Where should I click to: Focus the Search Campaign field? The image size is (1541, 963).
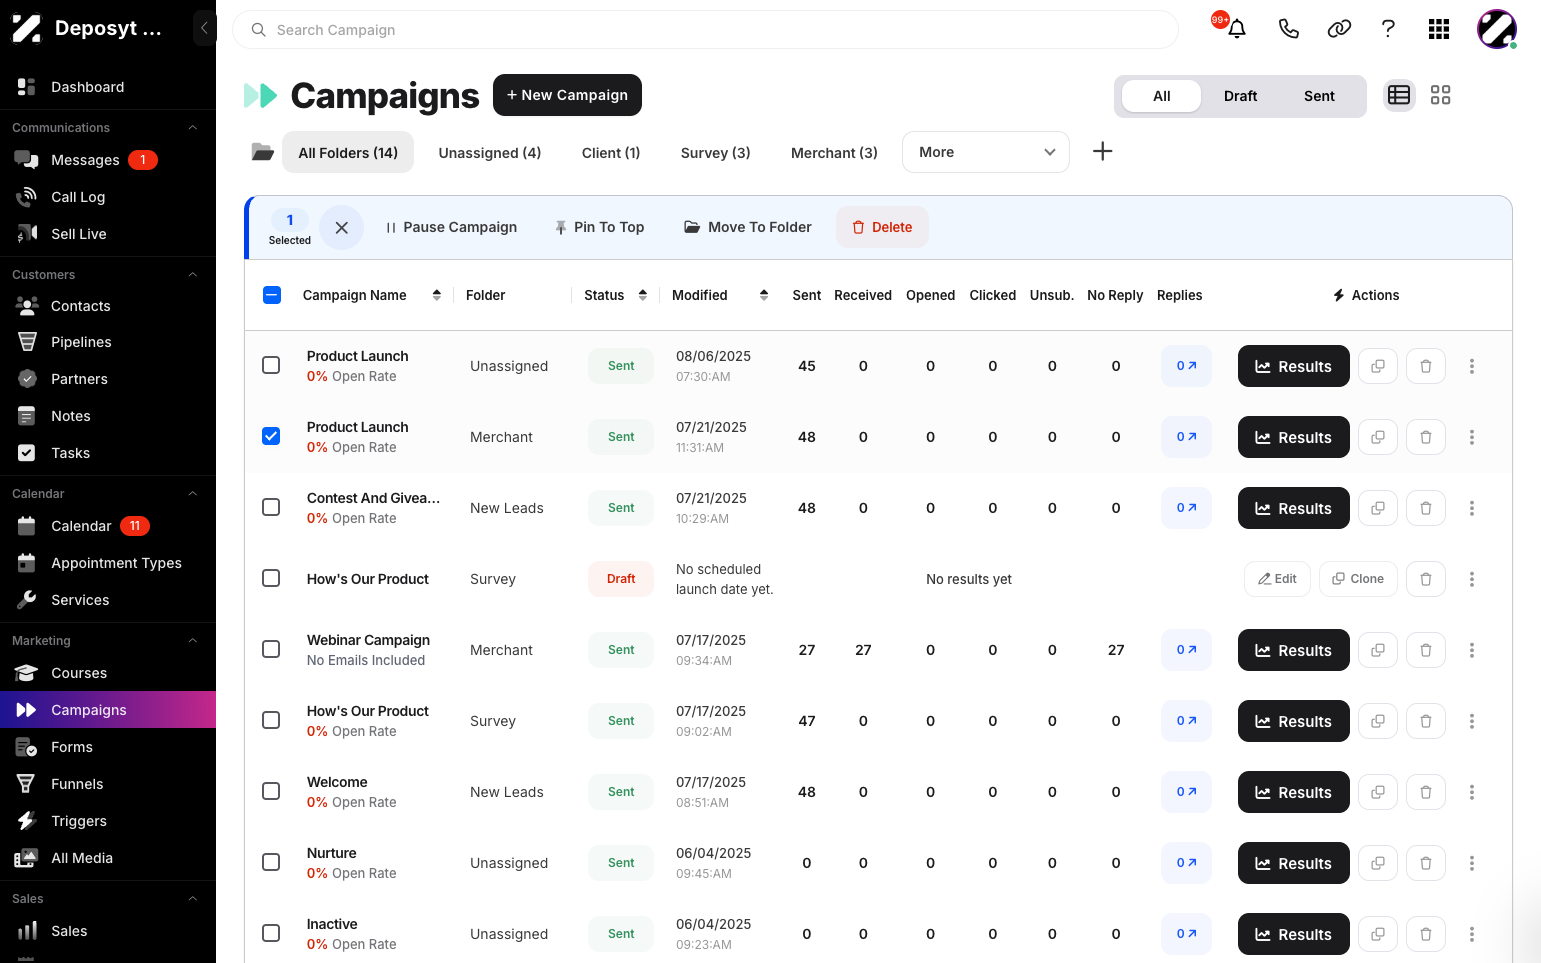click(705, 30)
